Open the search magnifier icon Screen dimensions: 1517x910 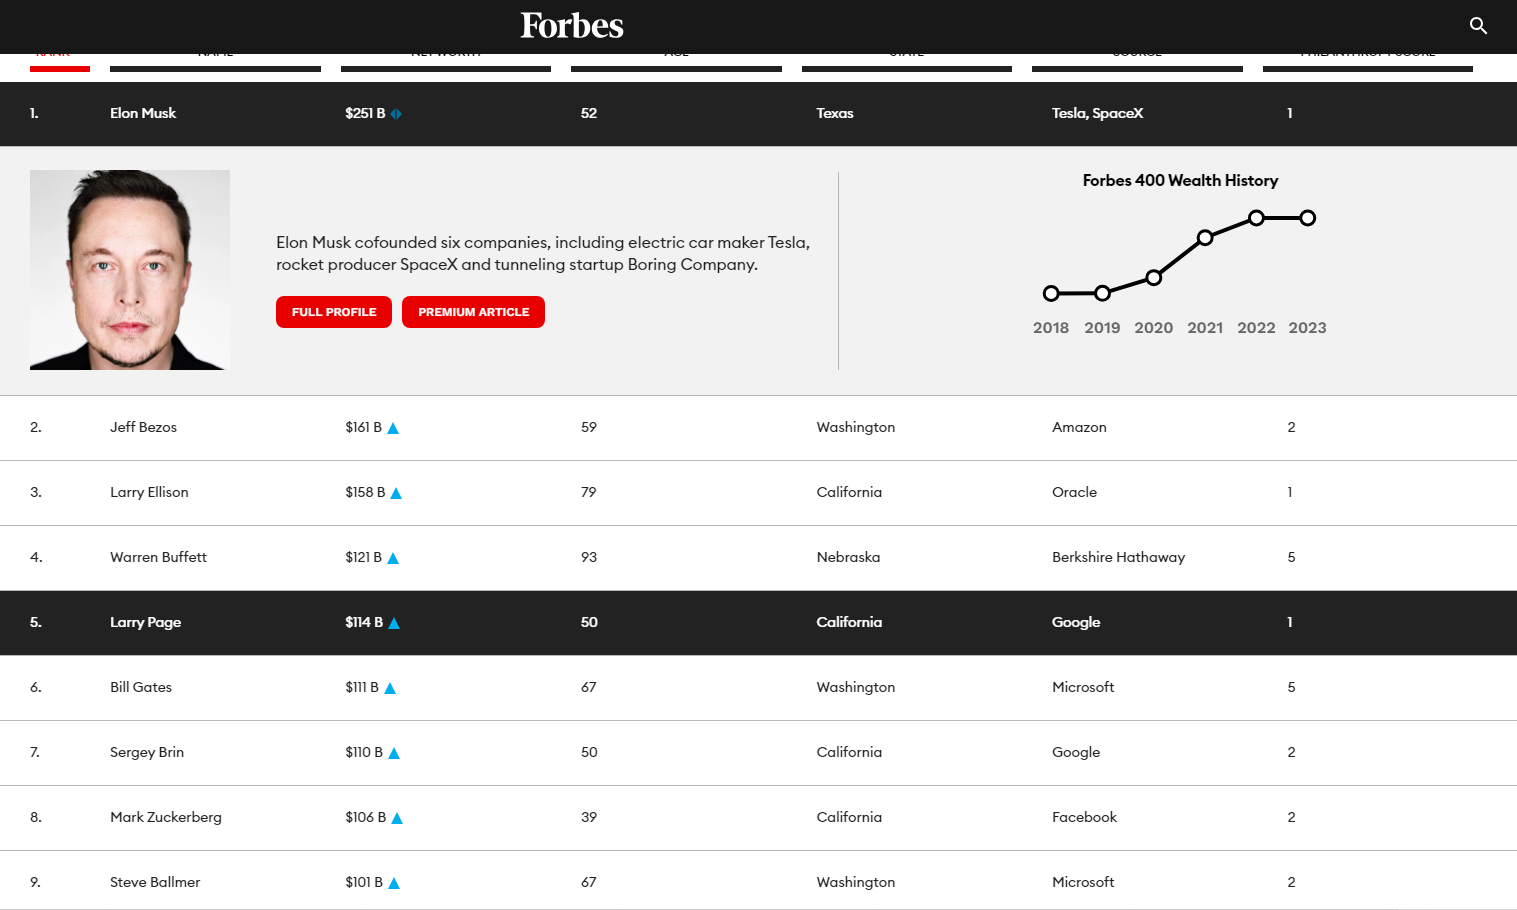(1478, 26)
